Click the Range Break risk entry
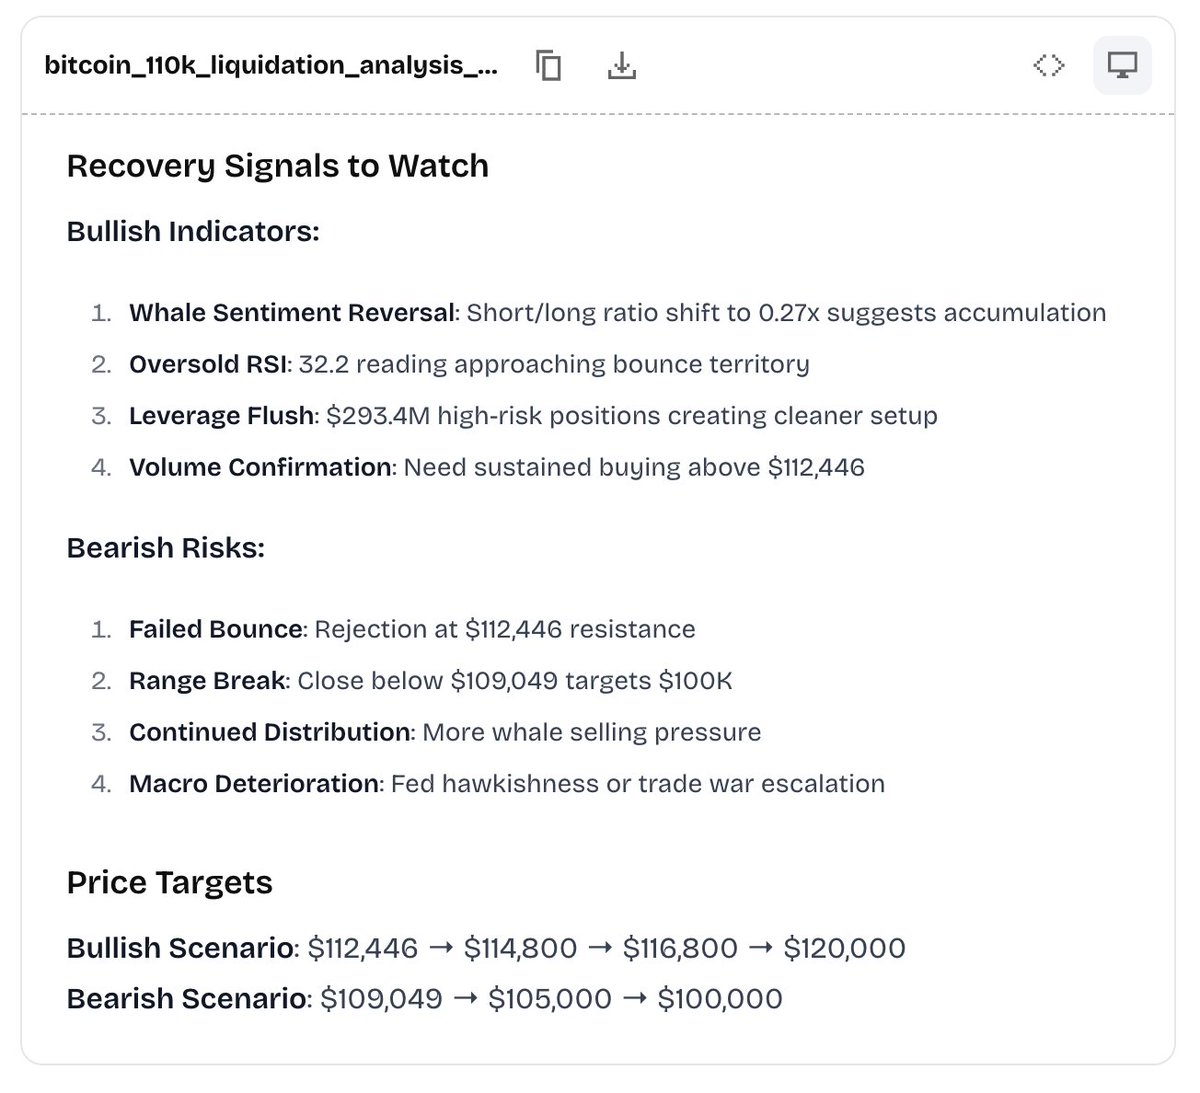Viewport: 1200px width, 1093px height. [x=431, y=681]
